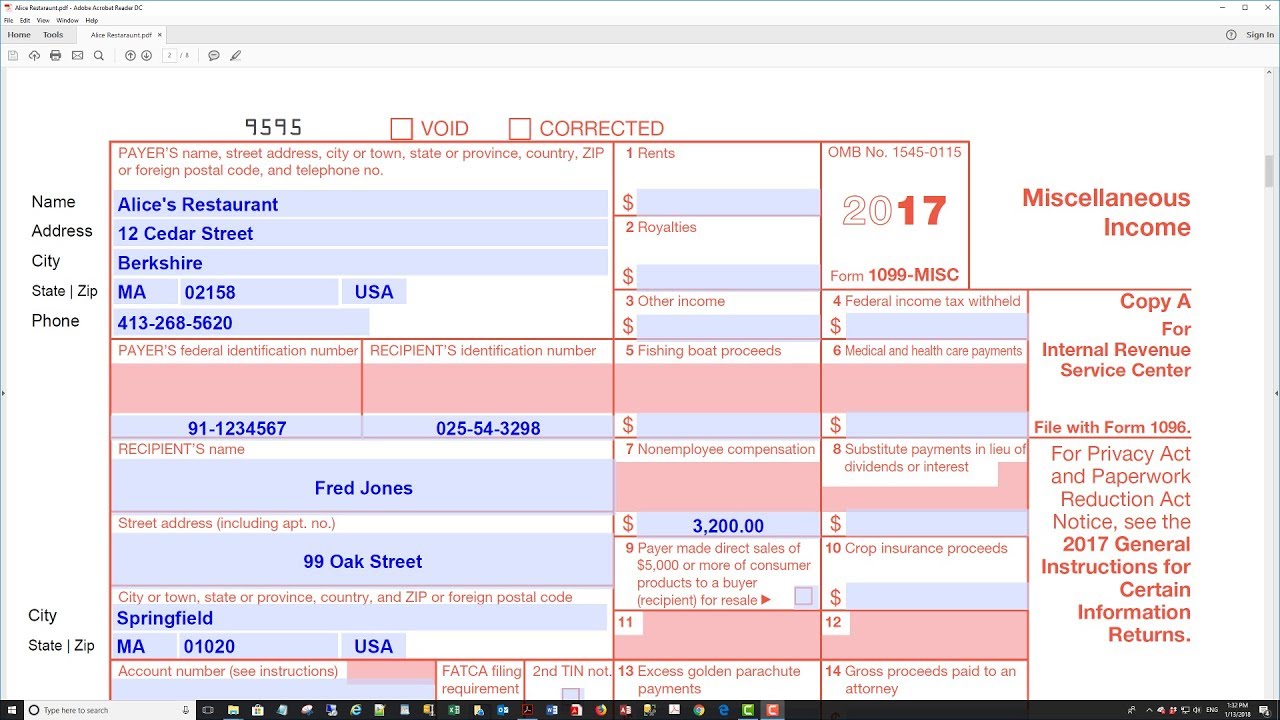Image resolution: width=1280 pixels, height=720 pixels.
Task: Click recipient name field Fred Jones
Action: 362,486
